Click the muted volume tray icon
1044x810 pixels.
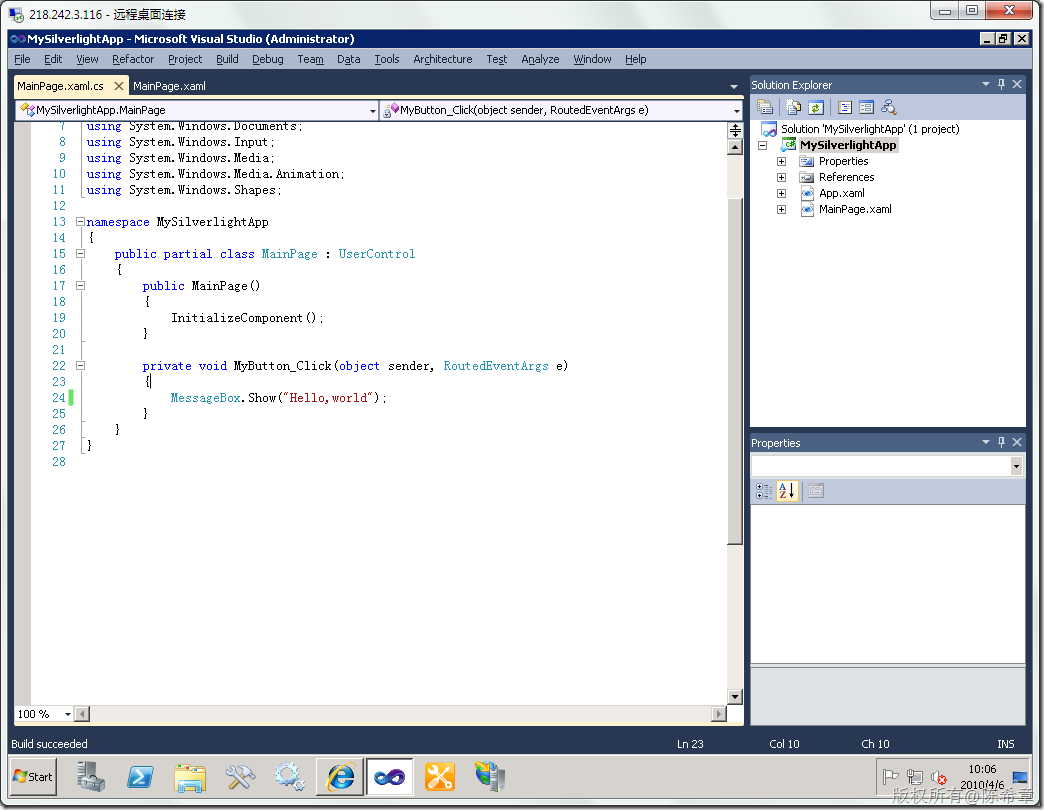coord(939,777)
